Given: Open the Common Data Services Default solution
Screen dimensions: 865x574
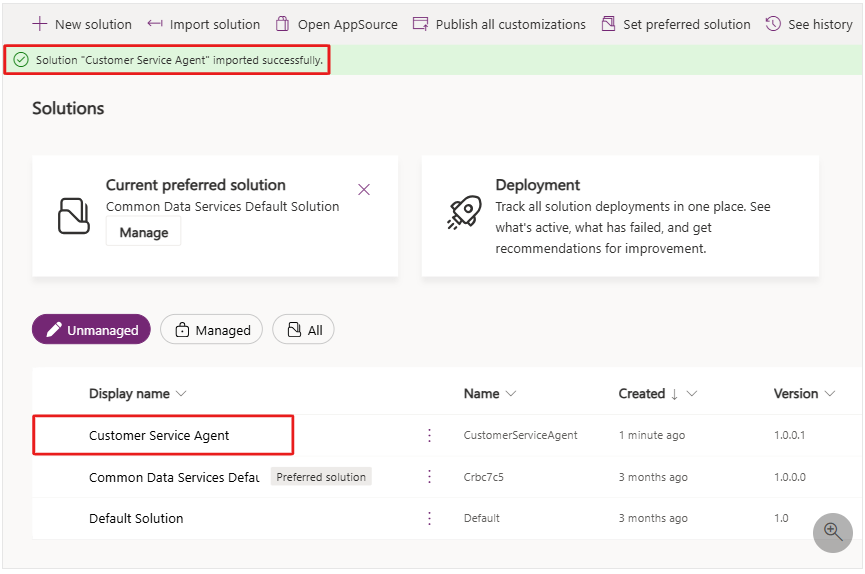Looking at the screenshot, I should [x=174, y=477].
